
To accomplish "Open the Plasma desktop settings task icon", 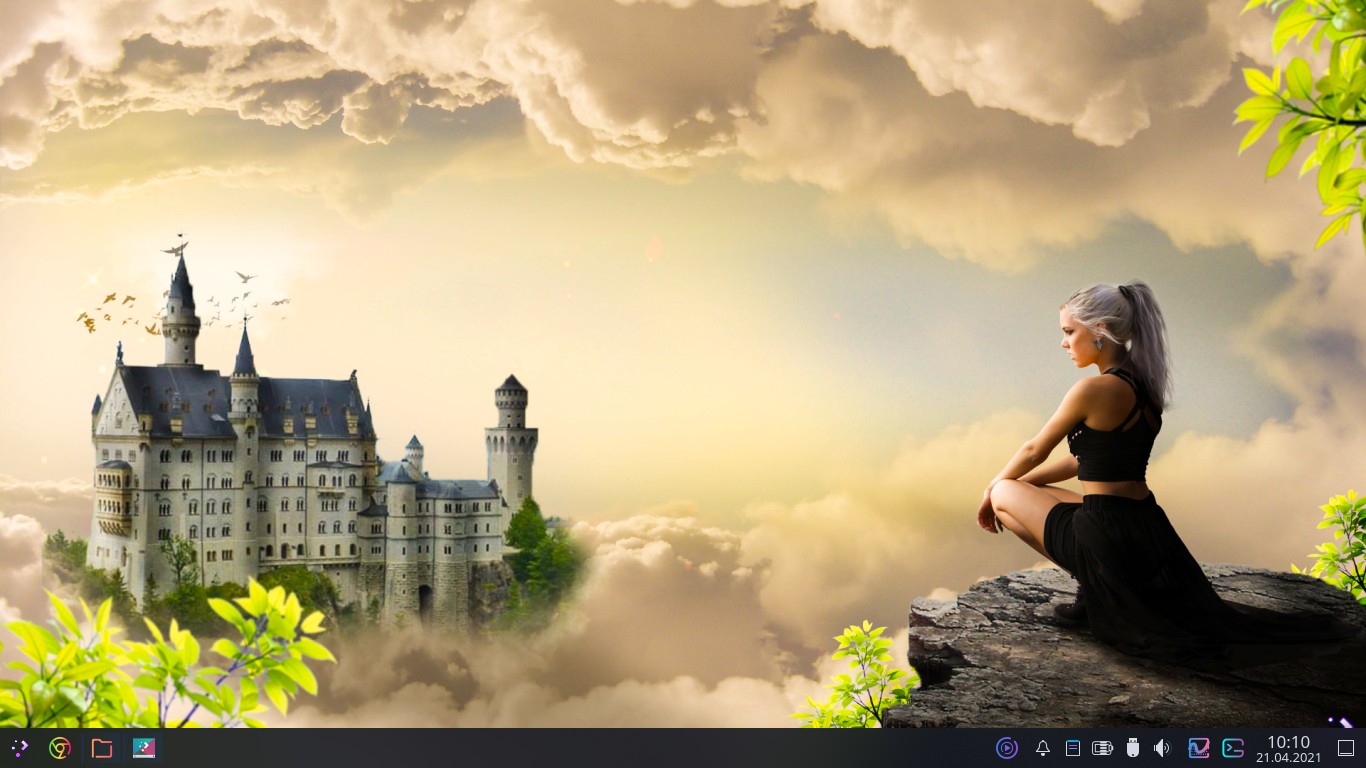I will click(x=144, y=748).
